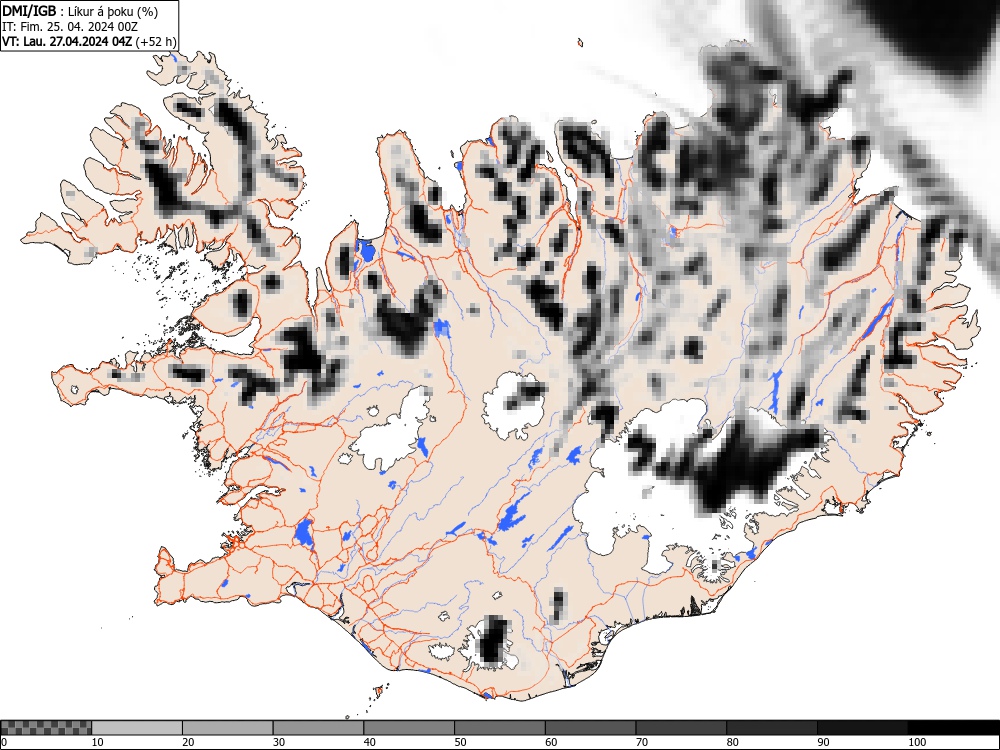1000x750 pixels.
Task: Click the legend label '40'
Action: (x=369, y=742)
